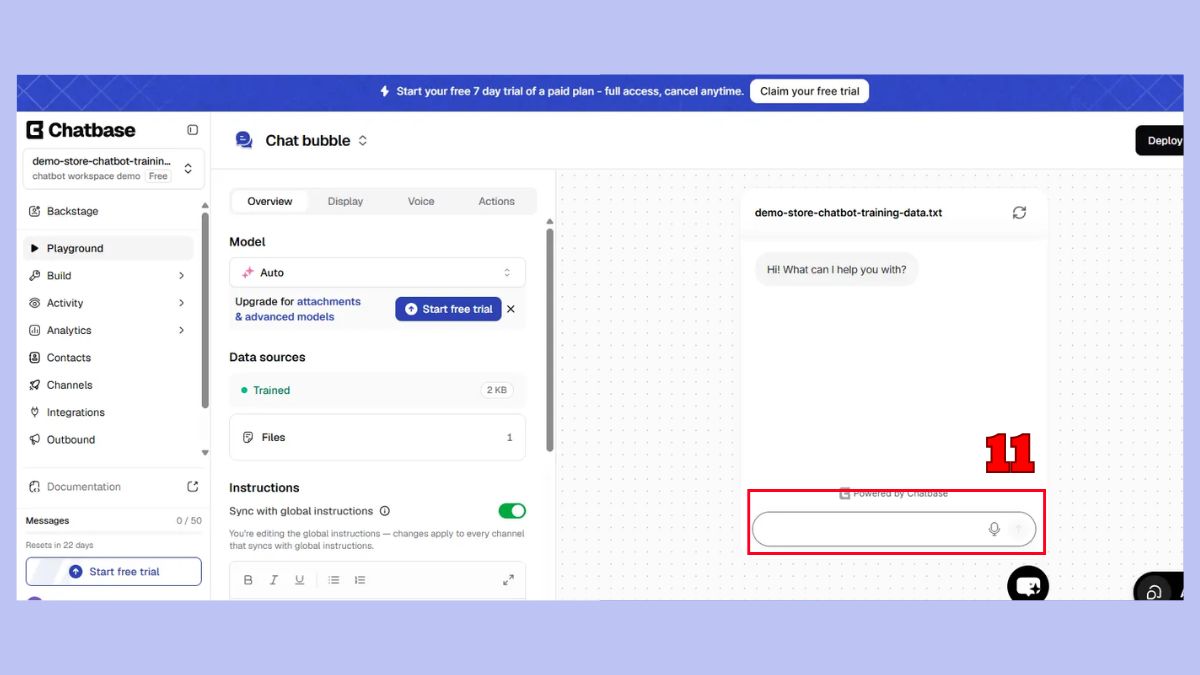The width and height of the screenshot is (1200, 675).
Task: Refresh the chat preview conversation
Action: click(1019, 213)
